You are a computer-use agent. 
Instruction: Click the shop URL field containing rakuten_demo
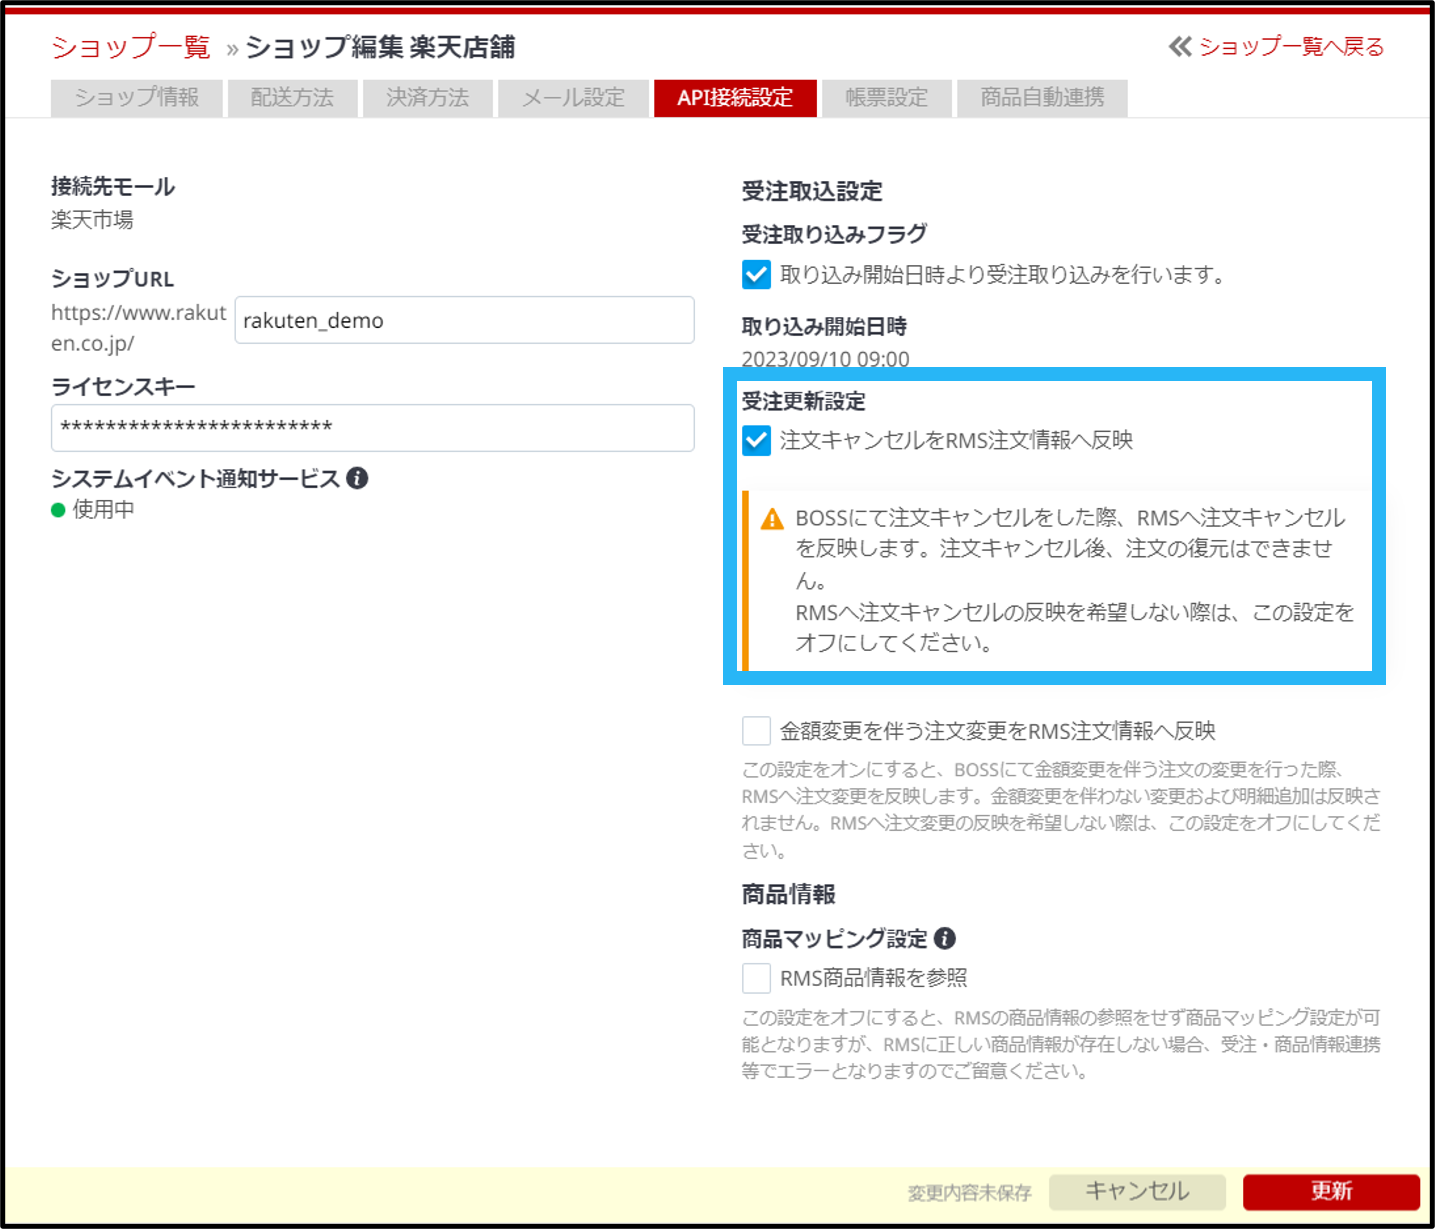[x=464, y=320]
